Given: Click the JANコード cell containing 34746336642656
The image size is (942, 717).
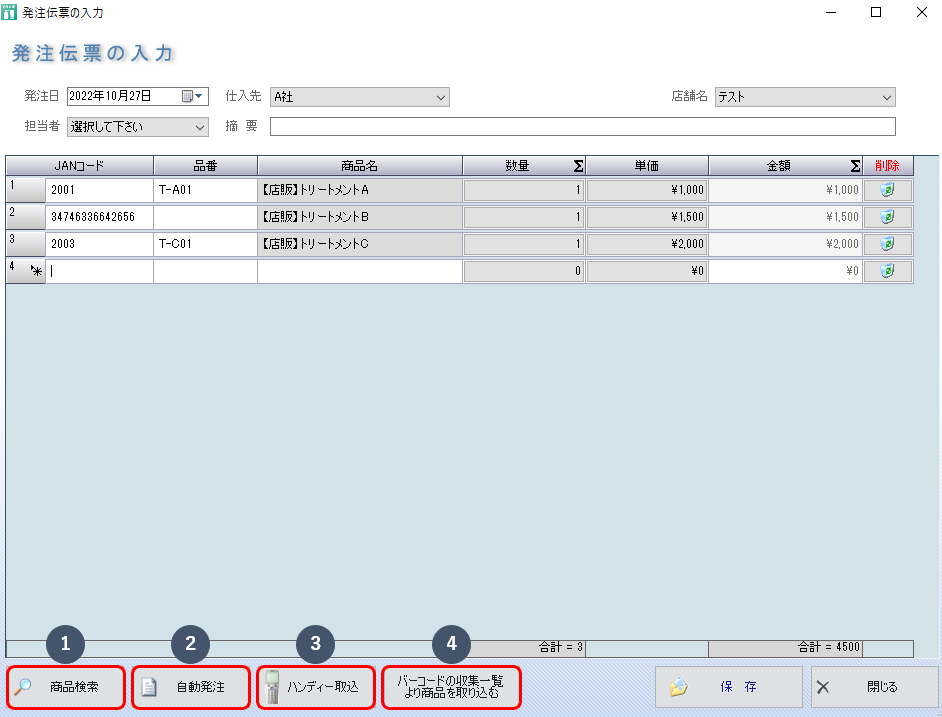Looking at the screenshot, I should coord(99,217).
